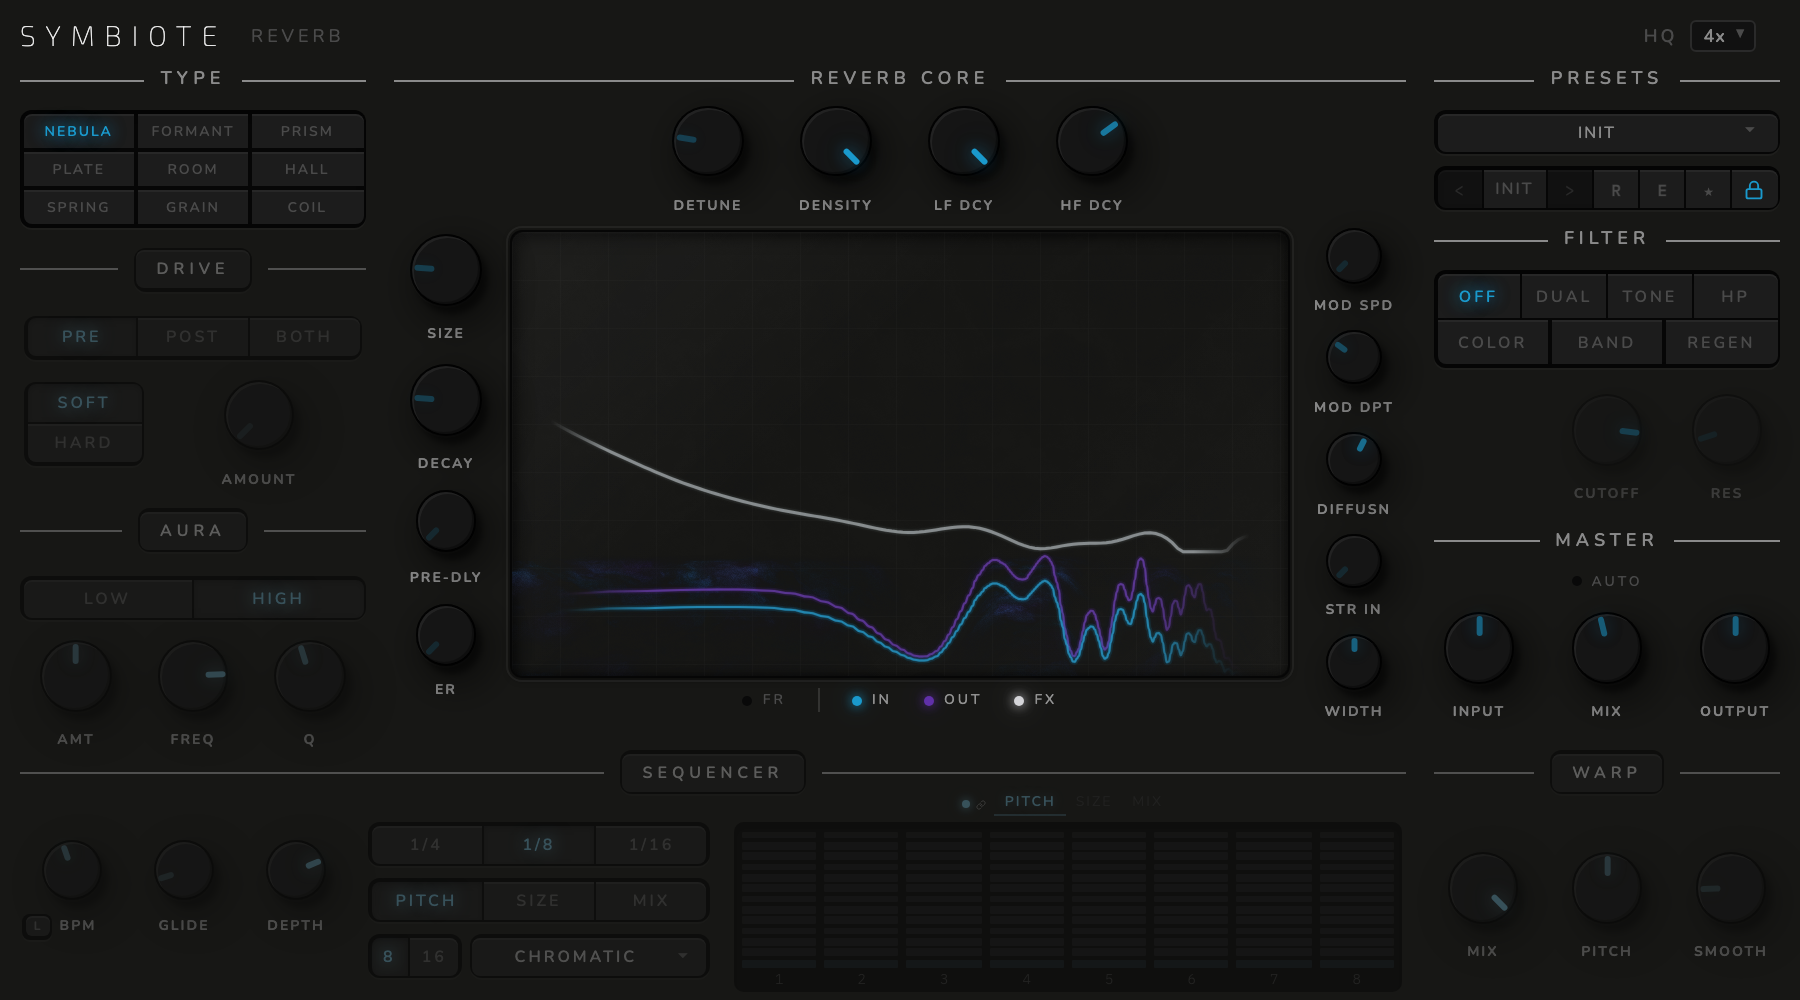Click the Drive AMOUNT knob
Viewport: 1800px width, 1000px height.
pyautogui.click(x=258, y=415)
